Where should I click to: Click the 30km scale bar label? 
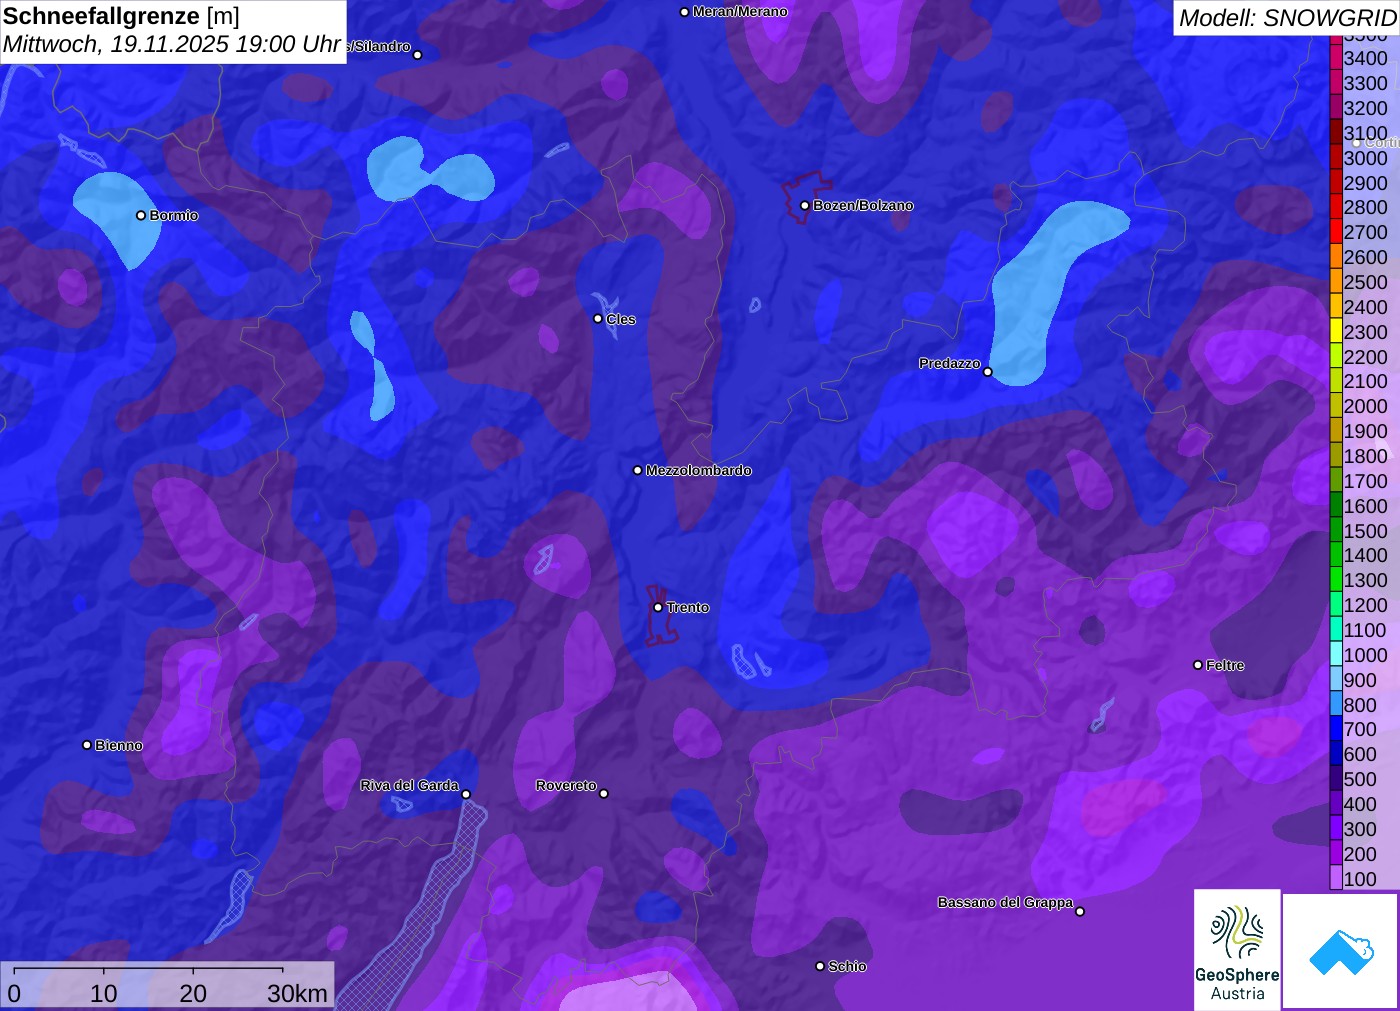click(x=297, y=993)
